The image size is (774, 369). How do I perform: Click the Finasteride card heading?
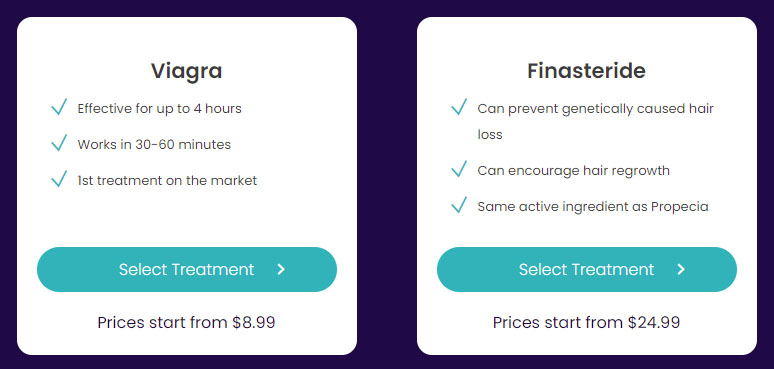click(586, 72)
